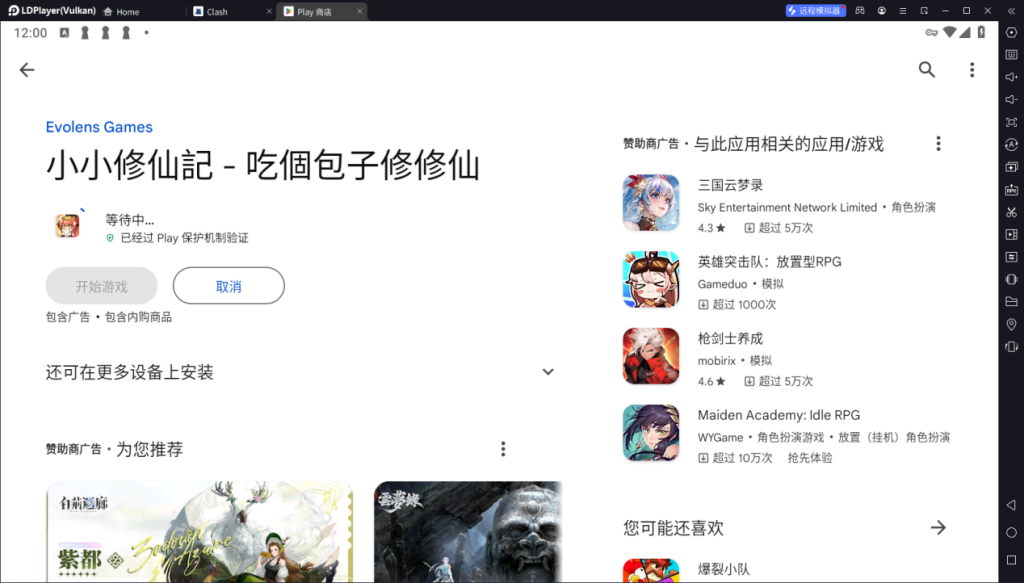This screenshot has height=583, width=1024.
Task: Click the install APK icon
Action: [1012, 189]
